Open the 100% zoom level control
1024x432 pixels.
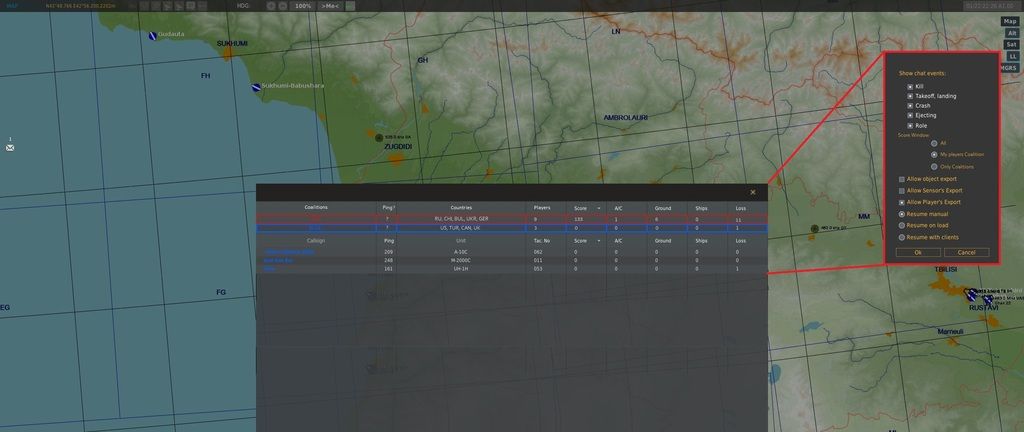click(x=301, y=6)
